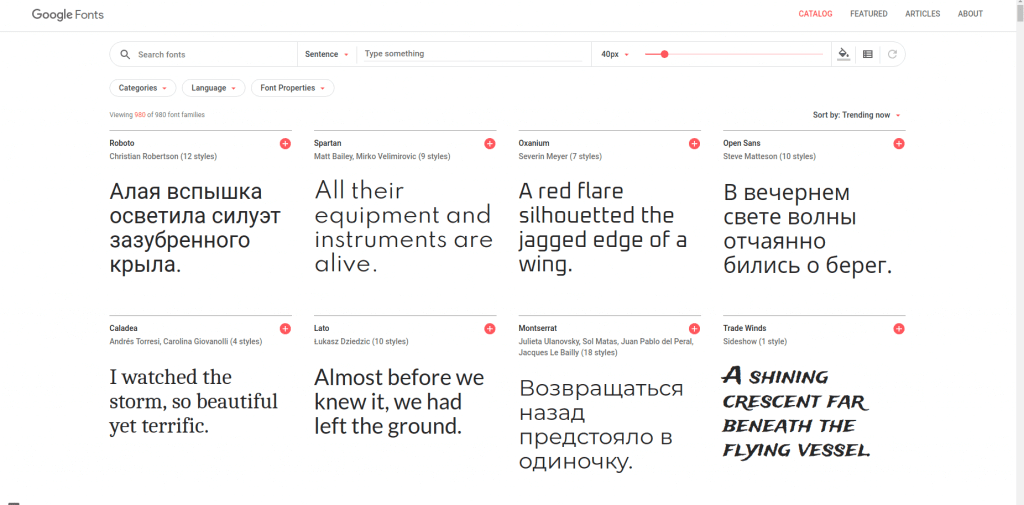Open the Oxanium font name link

[534, 143]
